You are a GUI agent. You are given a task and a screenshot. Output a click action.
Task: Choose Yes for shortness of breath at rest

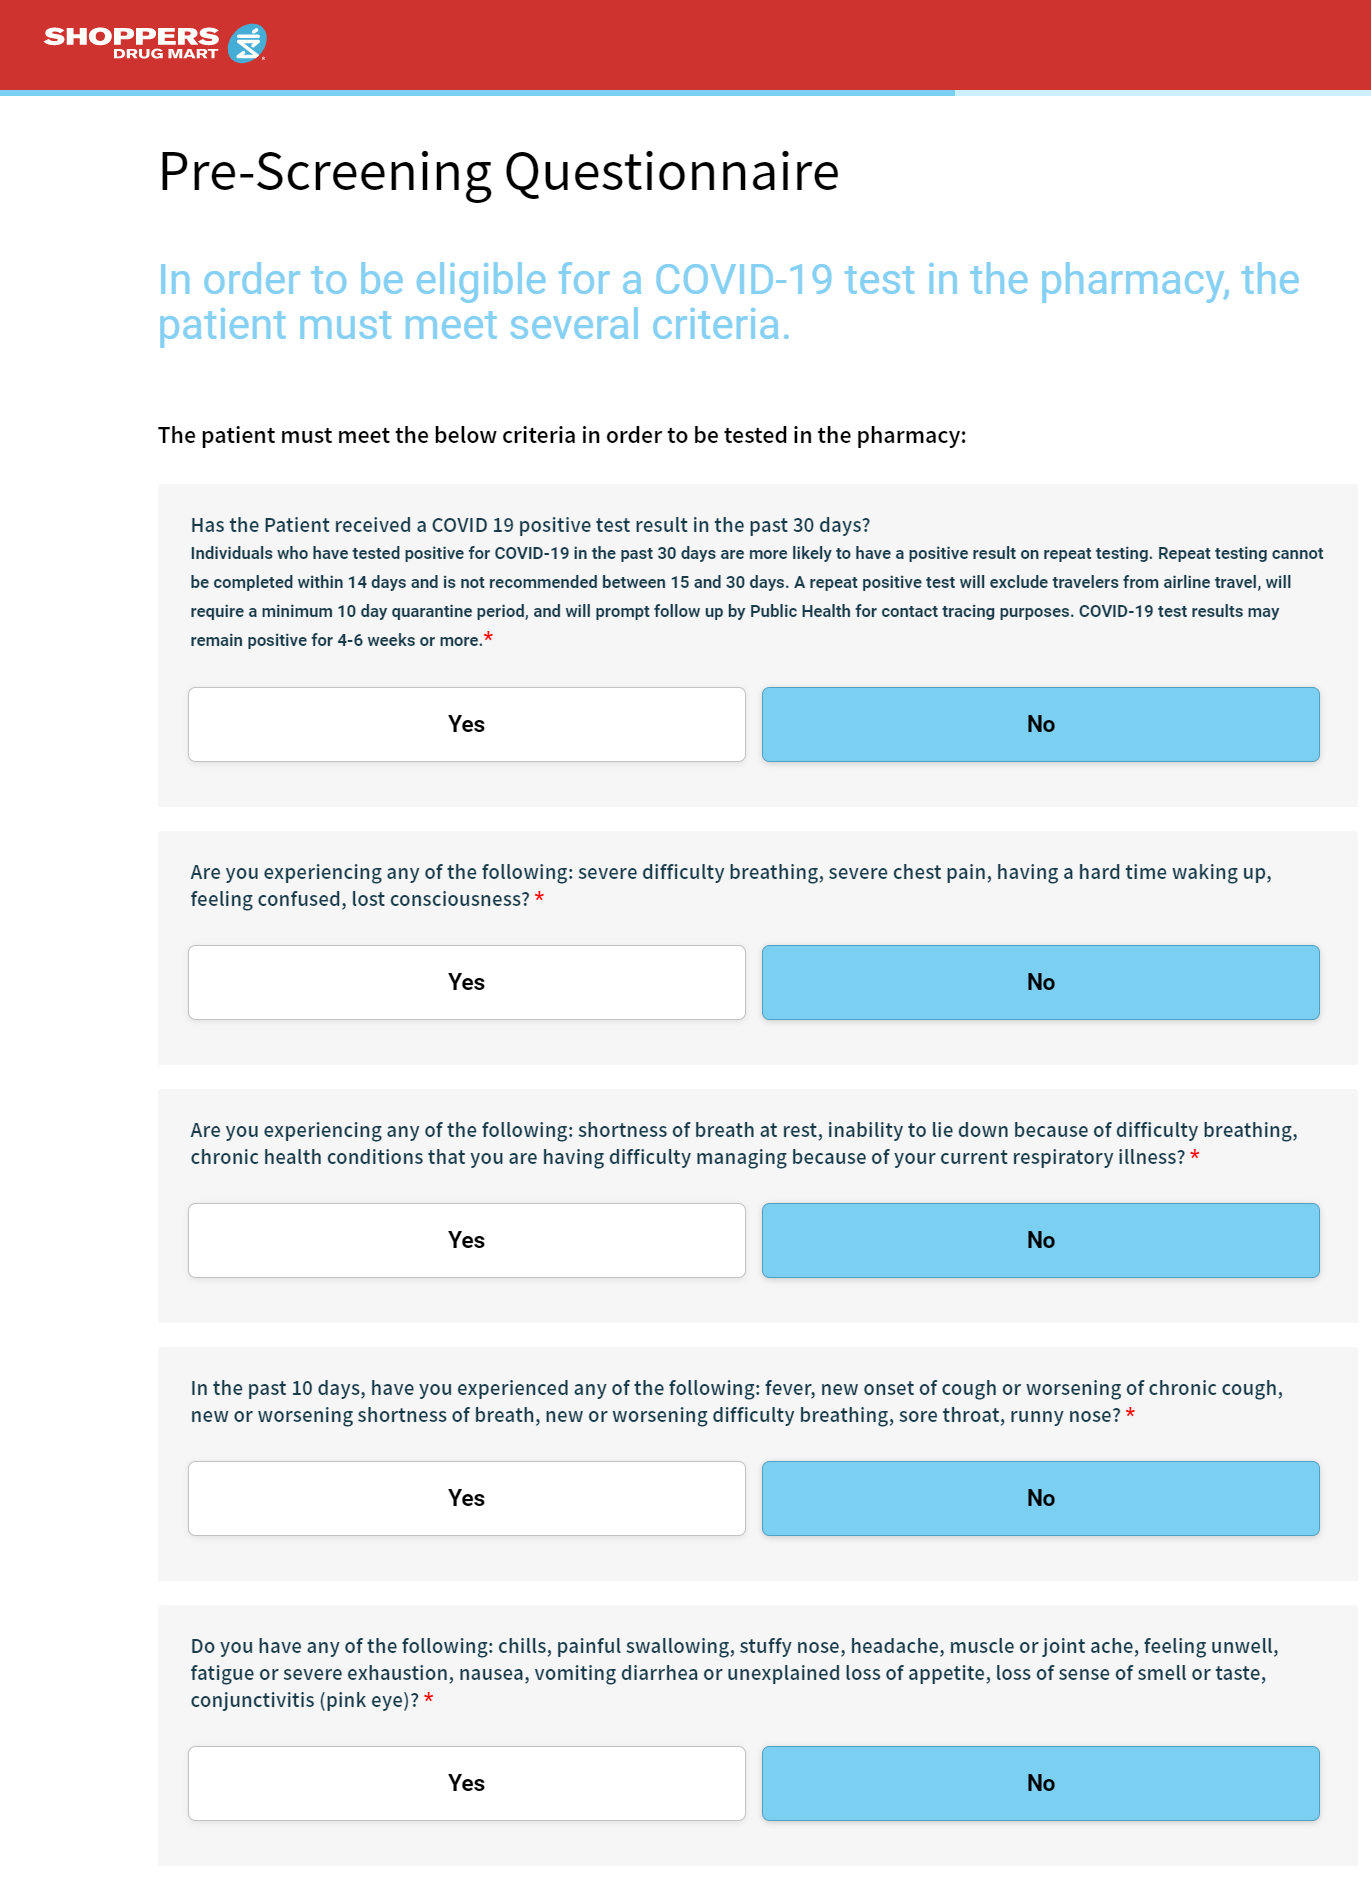[x=466, y=1240]
